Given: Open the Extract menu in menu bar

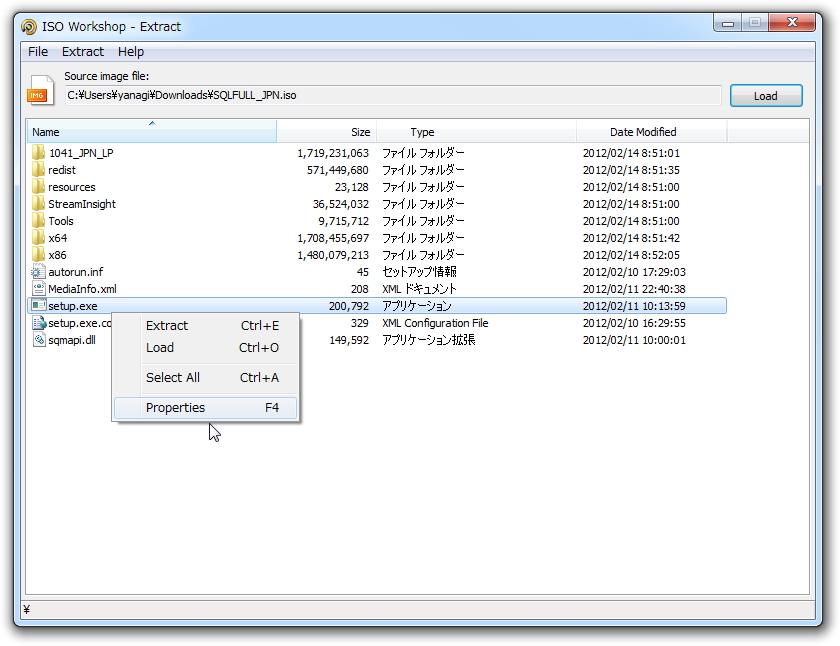Looking at the screenshot, I should point(82,51).
